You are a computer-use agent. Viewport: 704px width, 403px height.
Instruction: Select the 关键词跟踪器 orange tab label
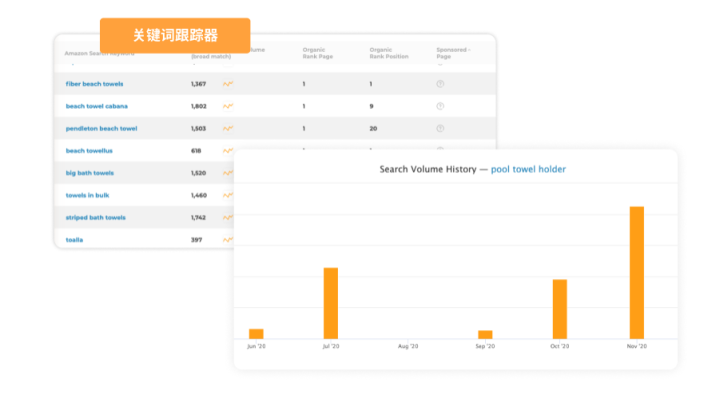point(175,35)
